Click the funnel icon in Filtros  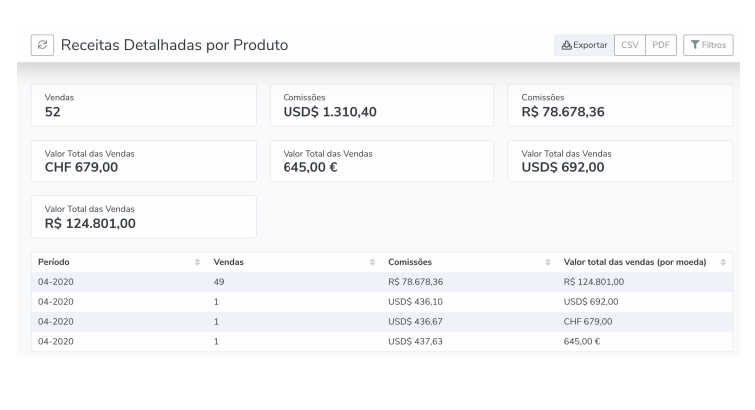[x=695, y=45]
